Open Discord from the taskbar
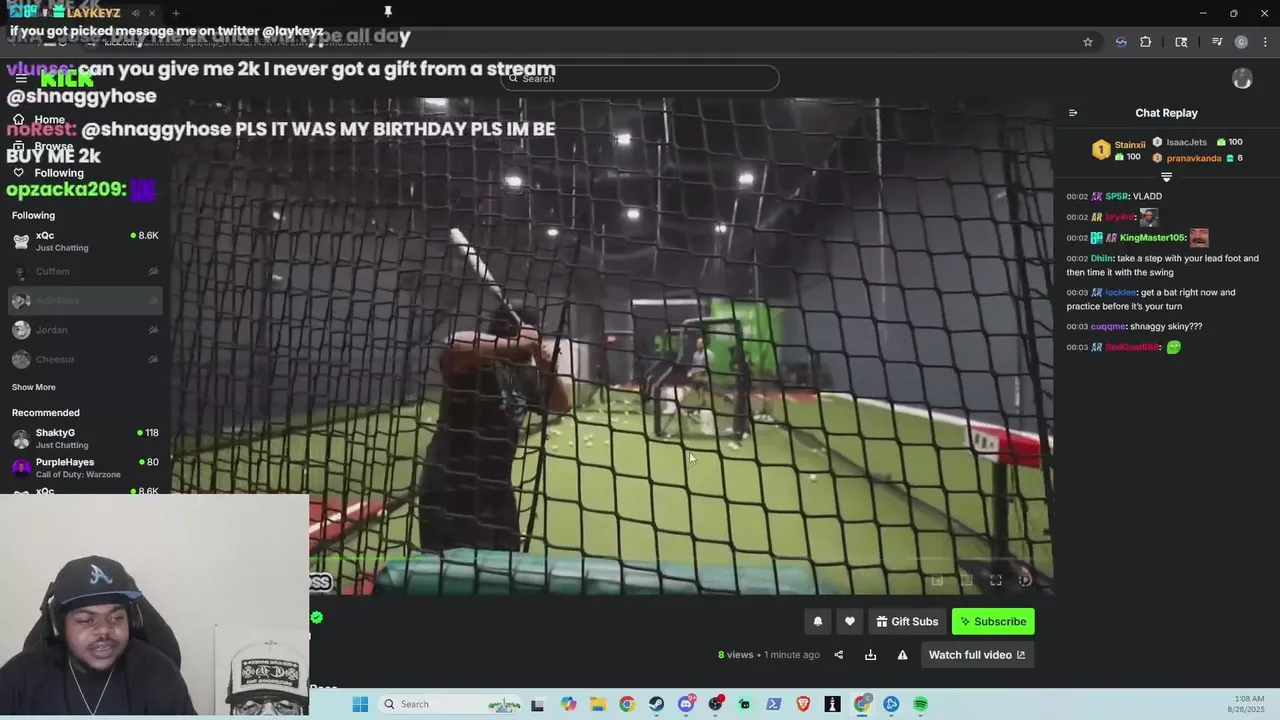Viewport: 1280px width, 720px height. [x=686, y=704]
